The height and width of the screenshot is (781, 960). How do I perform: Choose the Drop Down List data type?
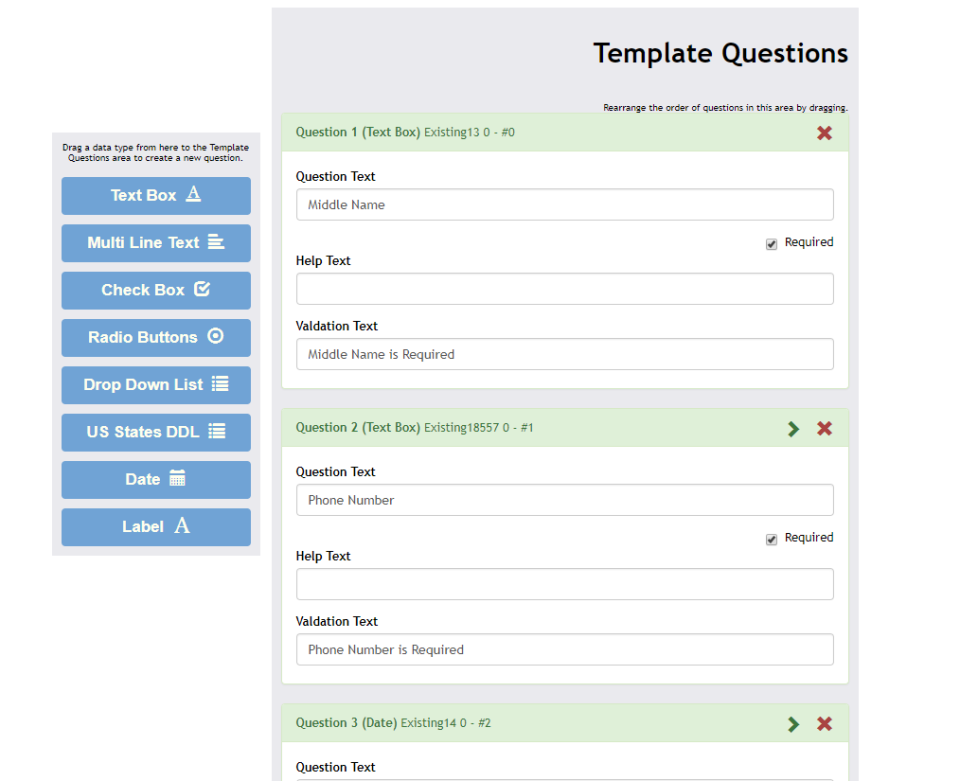[156, 385]
